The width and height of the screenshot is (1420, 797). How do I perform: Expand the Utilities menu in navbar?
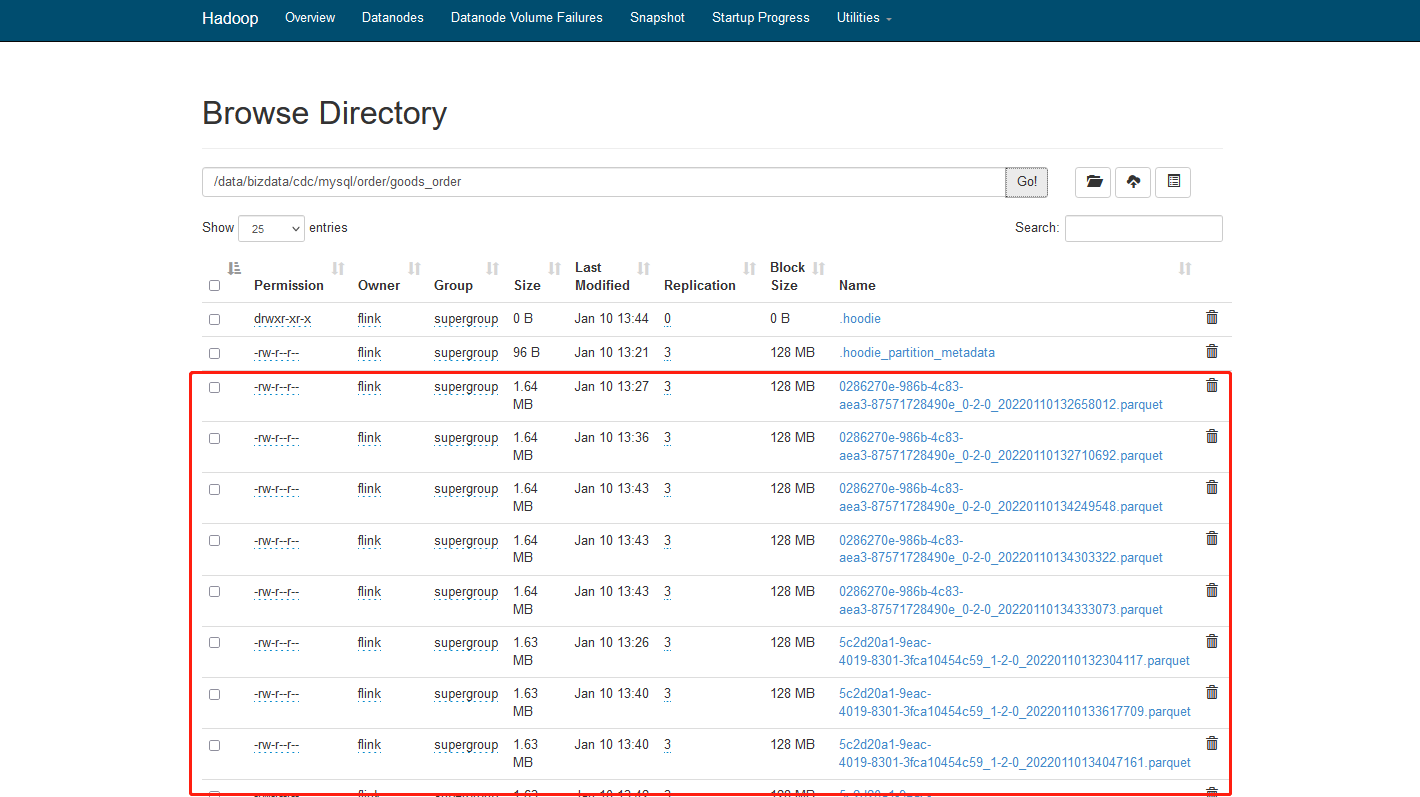click(864, 18)
